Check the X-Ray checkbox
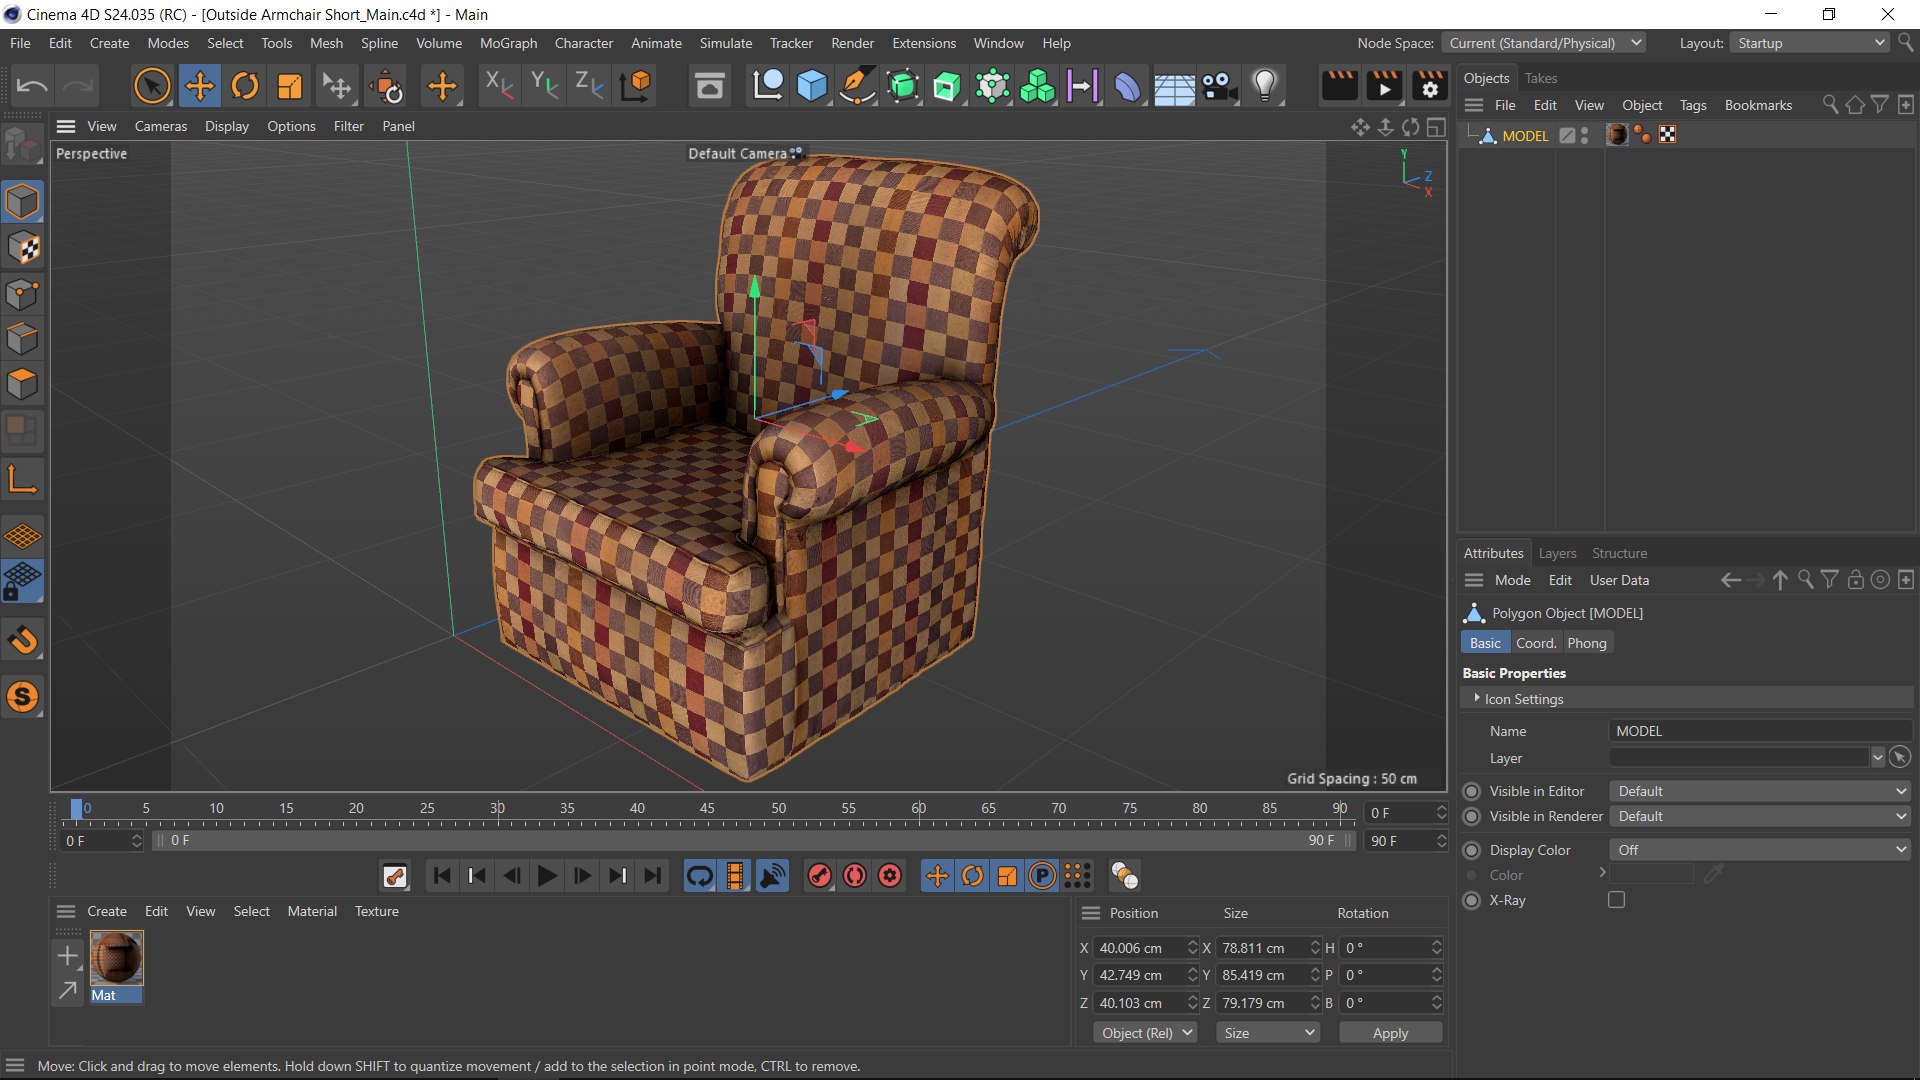 tap(1616, 900)
